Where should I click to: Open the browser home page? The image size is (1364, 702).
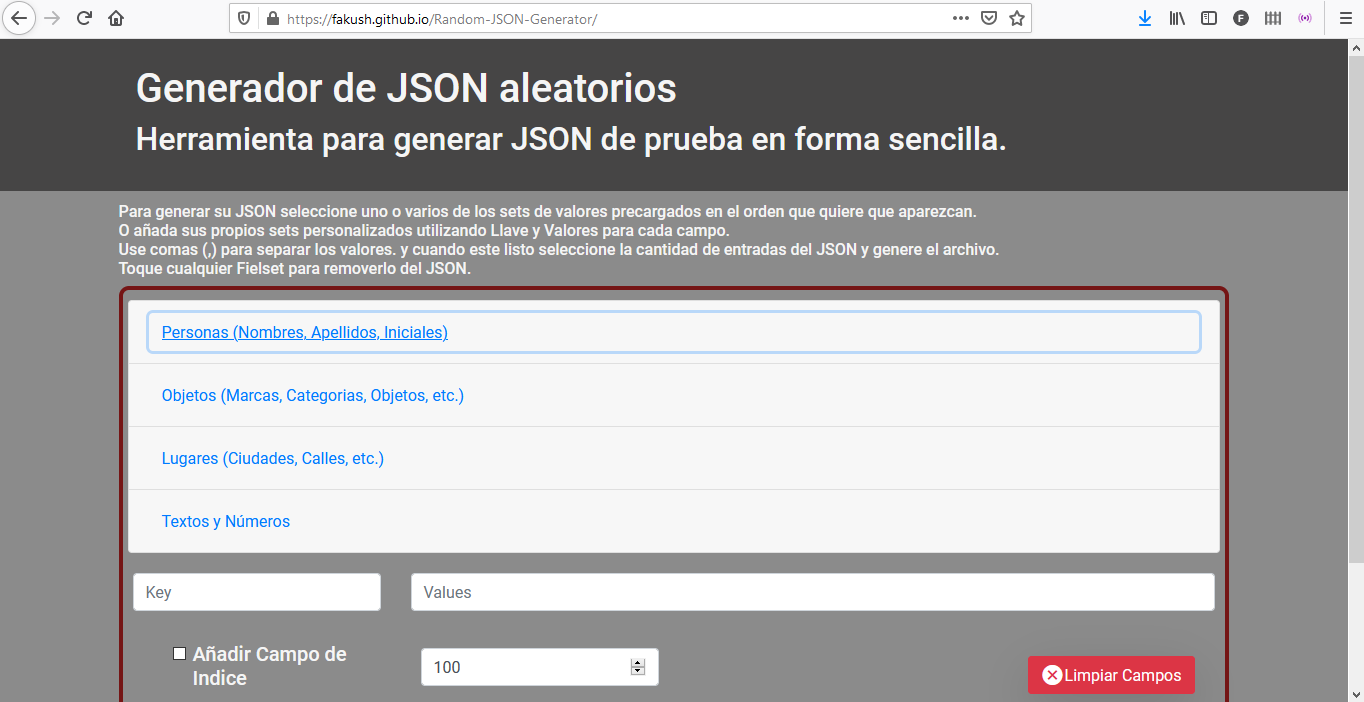coord(116,18)
